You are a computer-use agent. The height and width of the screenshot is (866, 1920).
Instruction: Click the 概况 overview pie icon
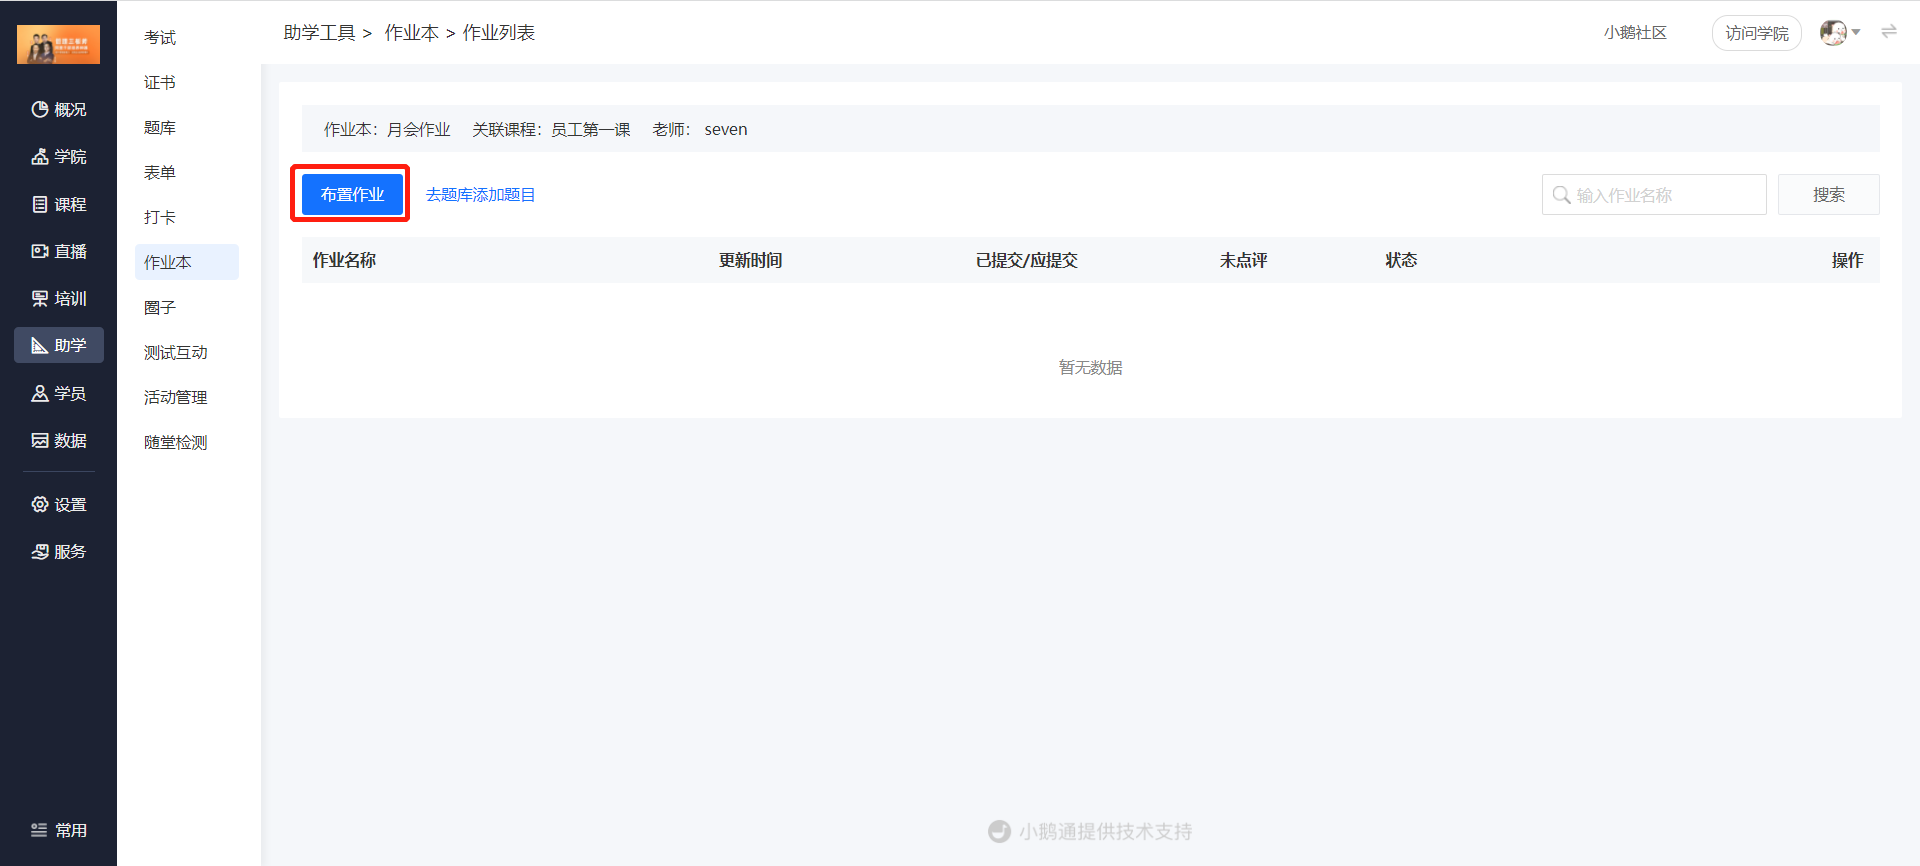click(39, 109)
